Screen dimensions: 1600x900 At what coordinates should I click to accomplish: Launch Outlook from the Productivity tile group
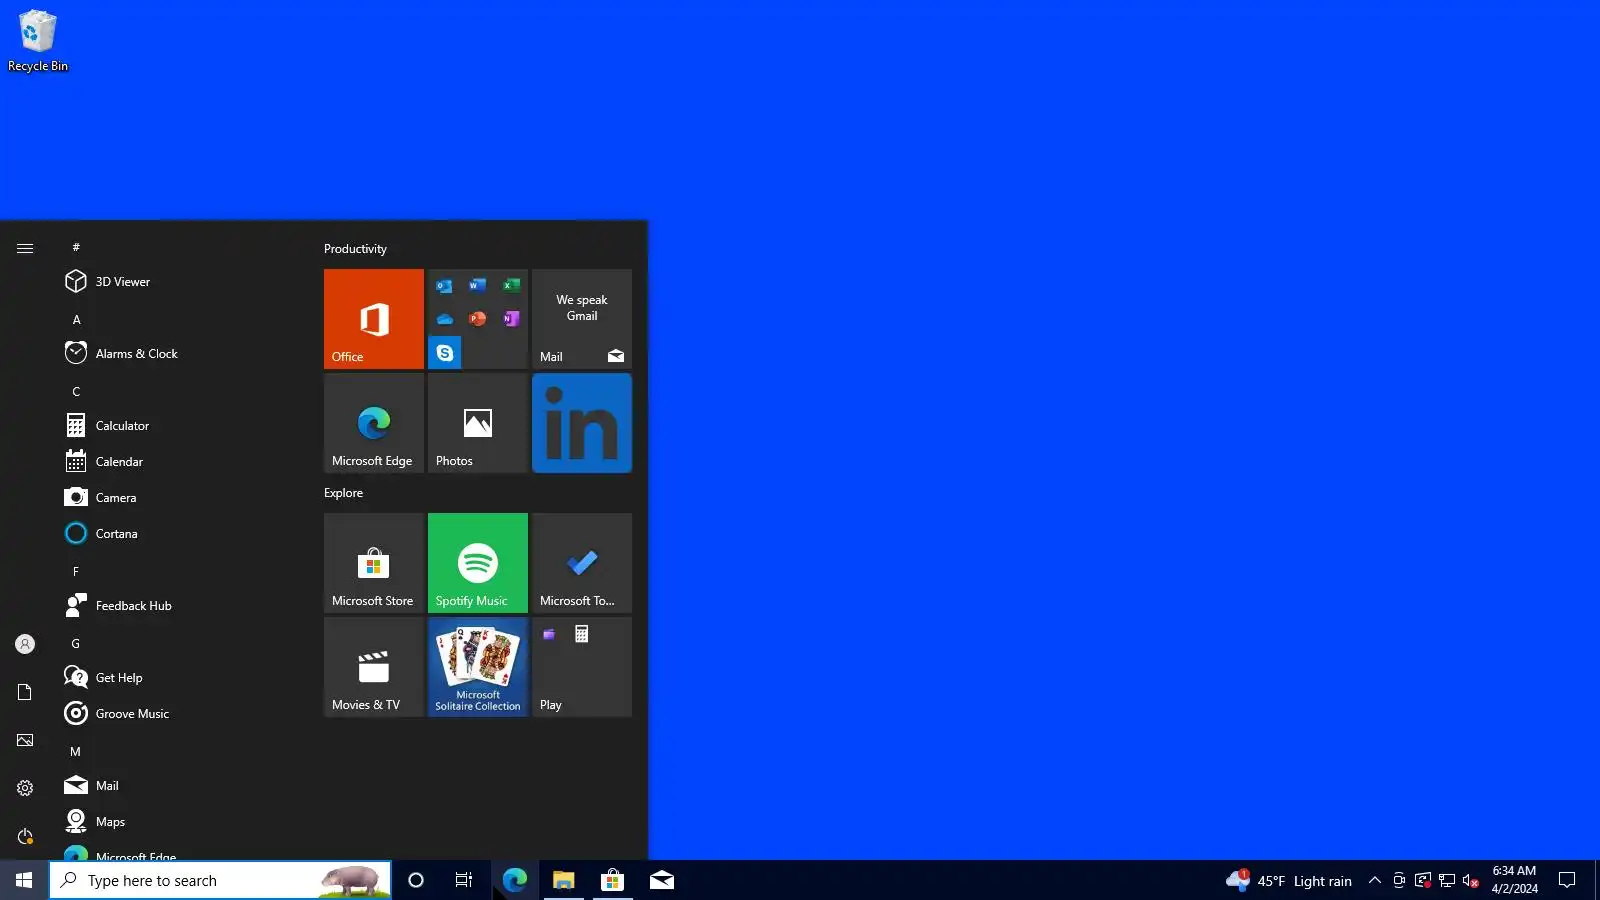coord(444,286)
